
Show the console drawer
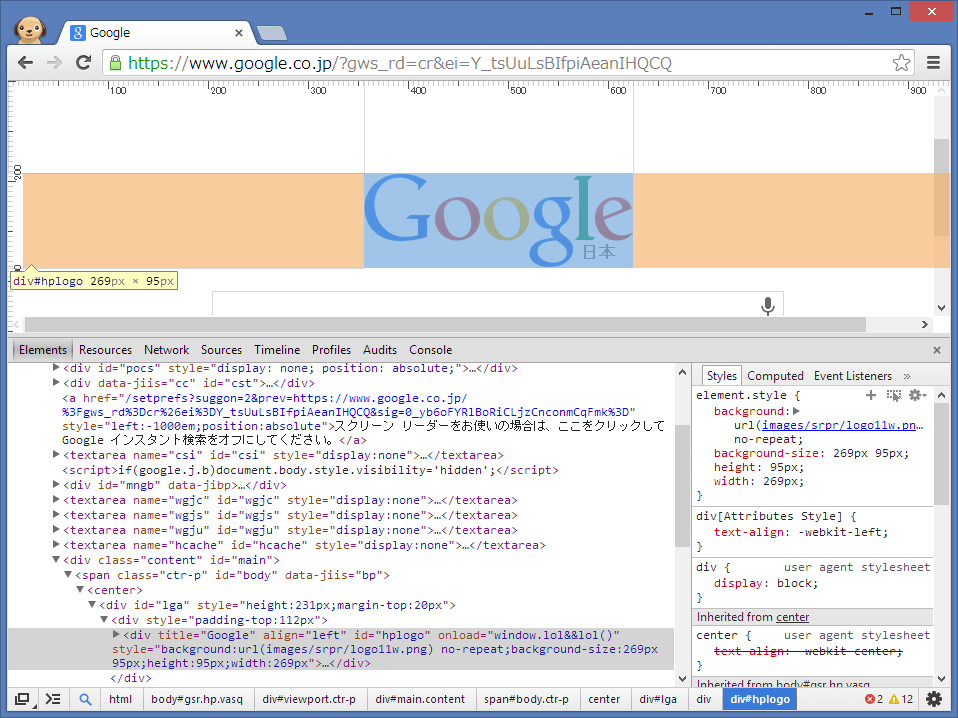[x=53, y=699]
